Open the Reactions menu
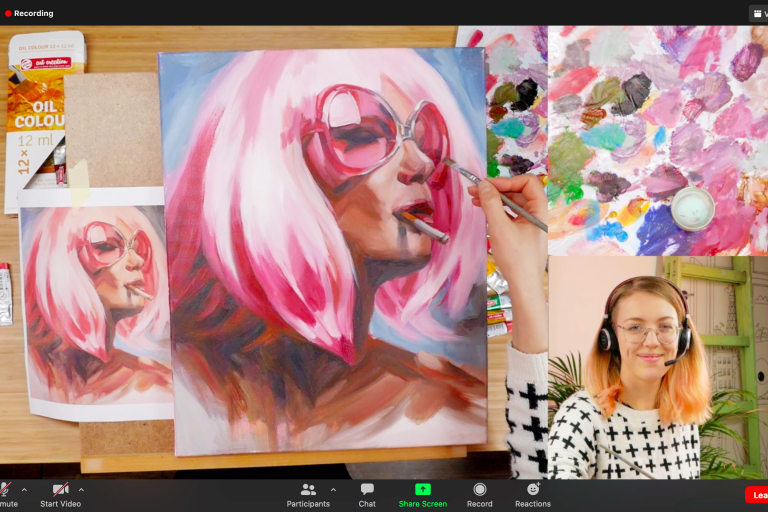This screenshot has height=512, width=768. (x=533, y=494)
